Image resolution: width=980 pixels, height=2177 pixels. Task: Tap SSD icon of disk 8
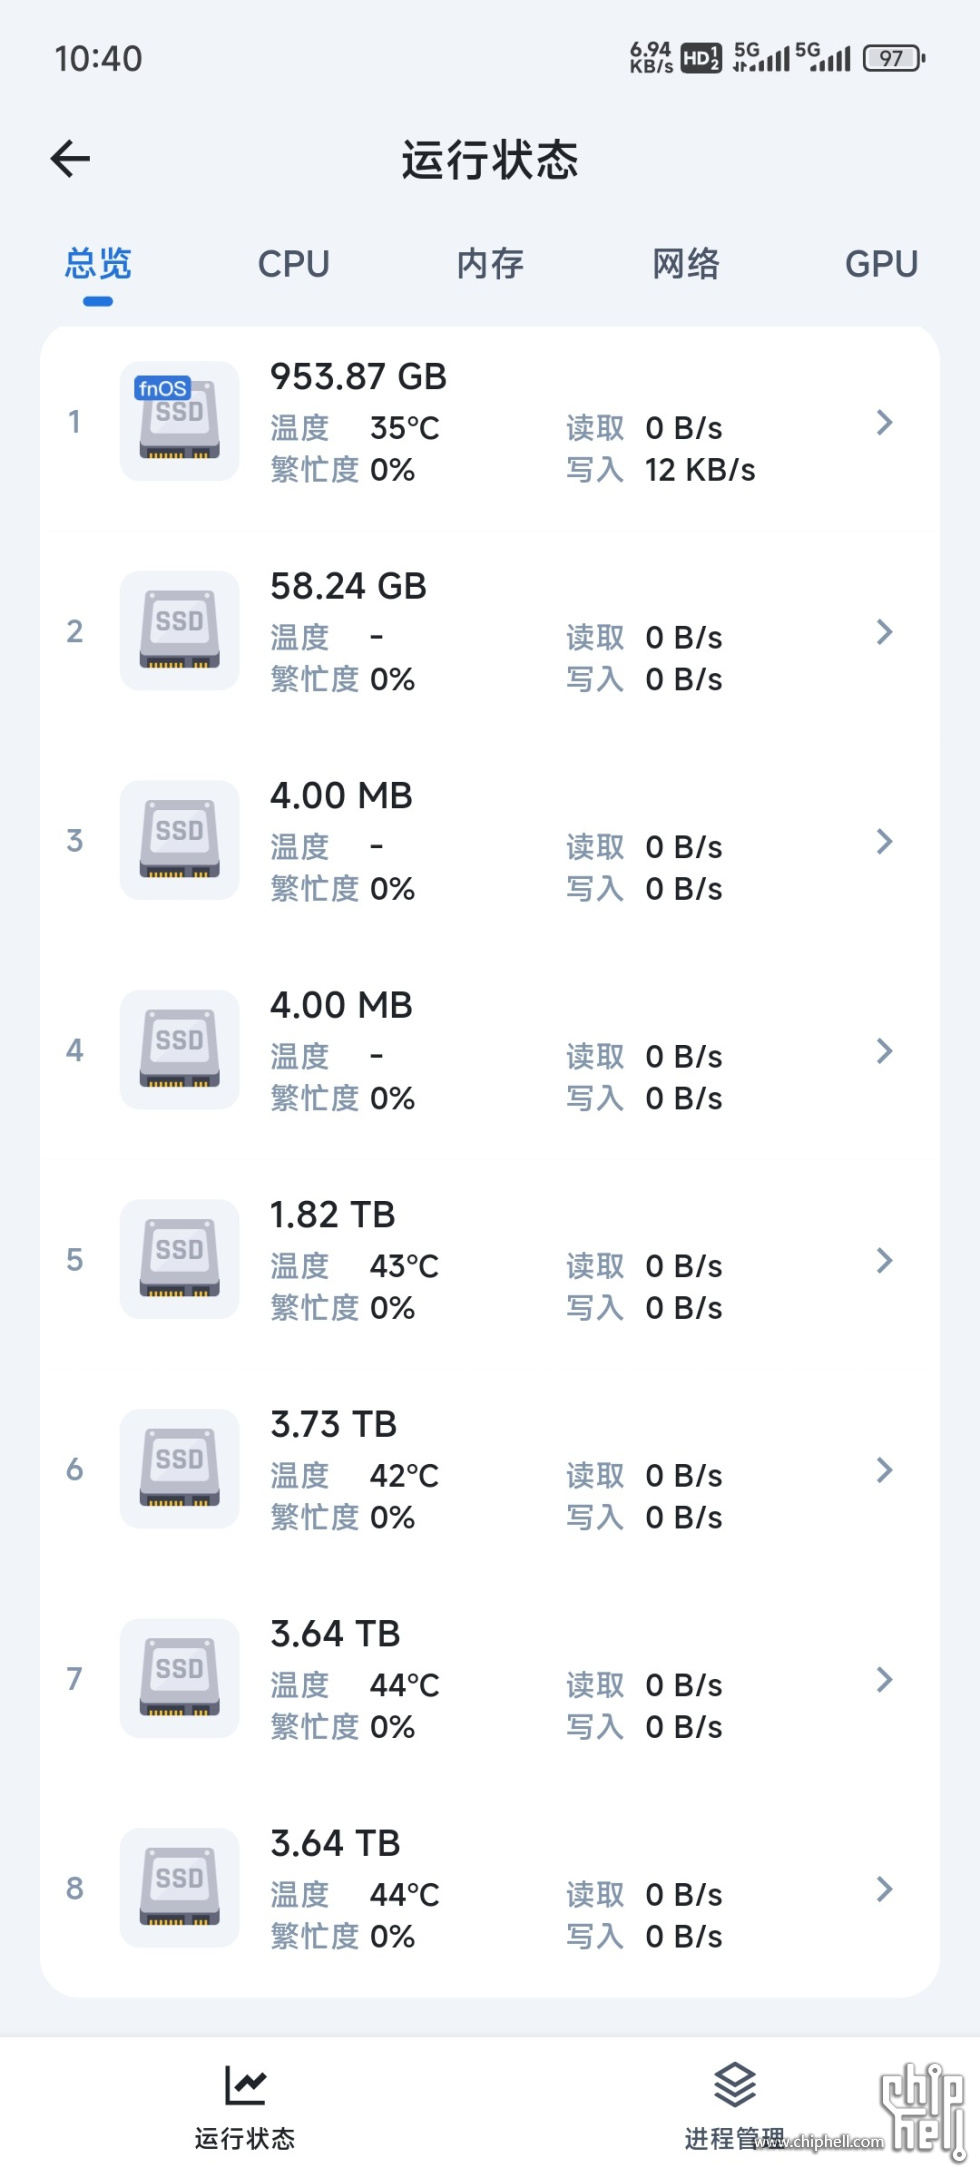(180, 1888)
